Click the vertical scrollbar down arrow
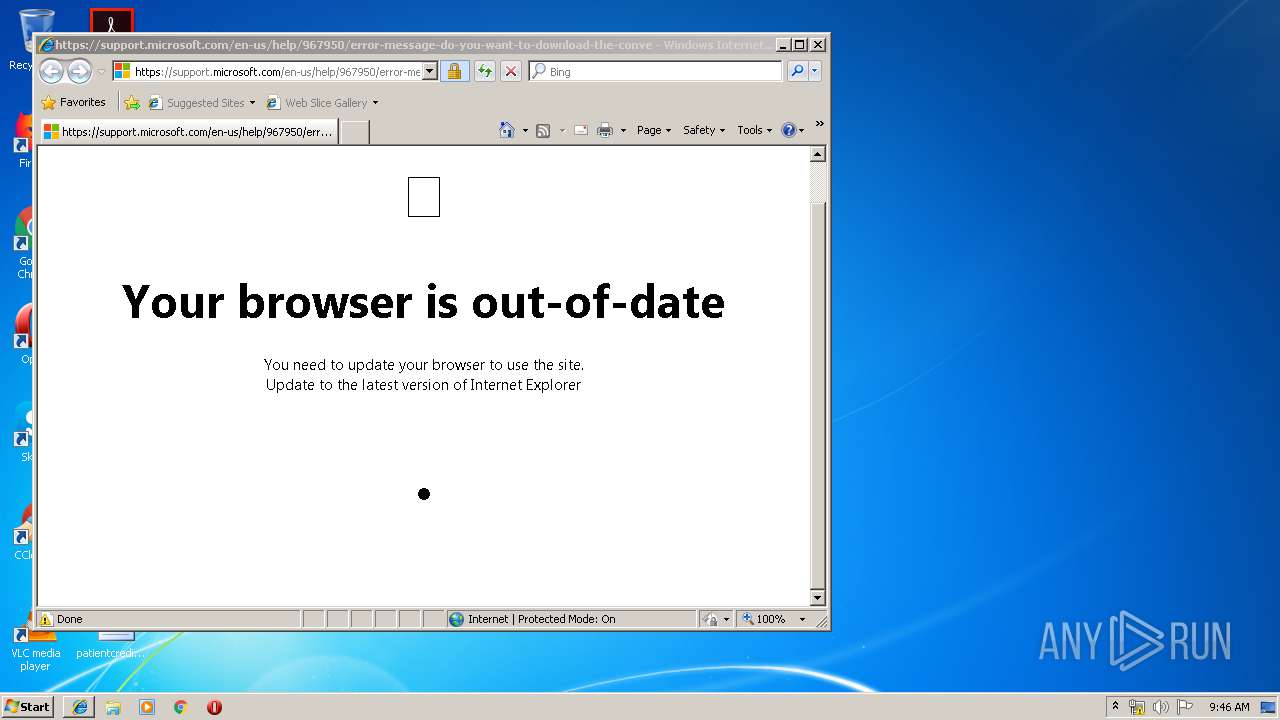1280x720 pixels. (817, 598)
